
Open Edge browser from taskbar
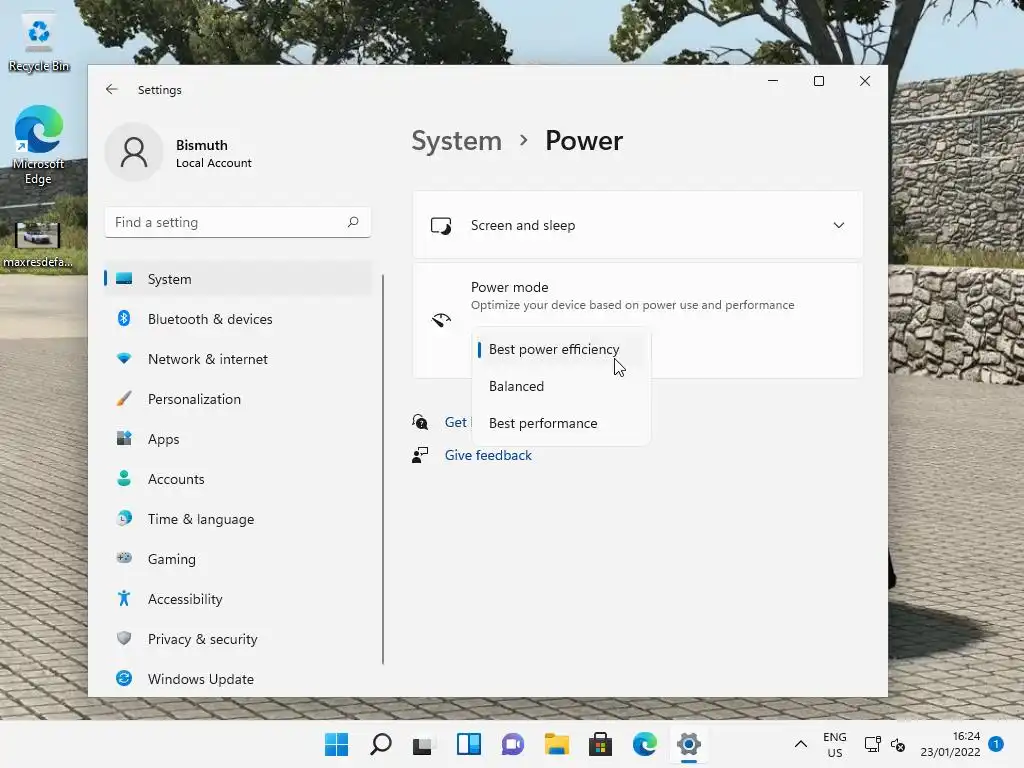(x=645, y=744)
